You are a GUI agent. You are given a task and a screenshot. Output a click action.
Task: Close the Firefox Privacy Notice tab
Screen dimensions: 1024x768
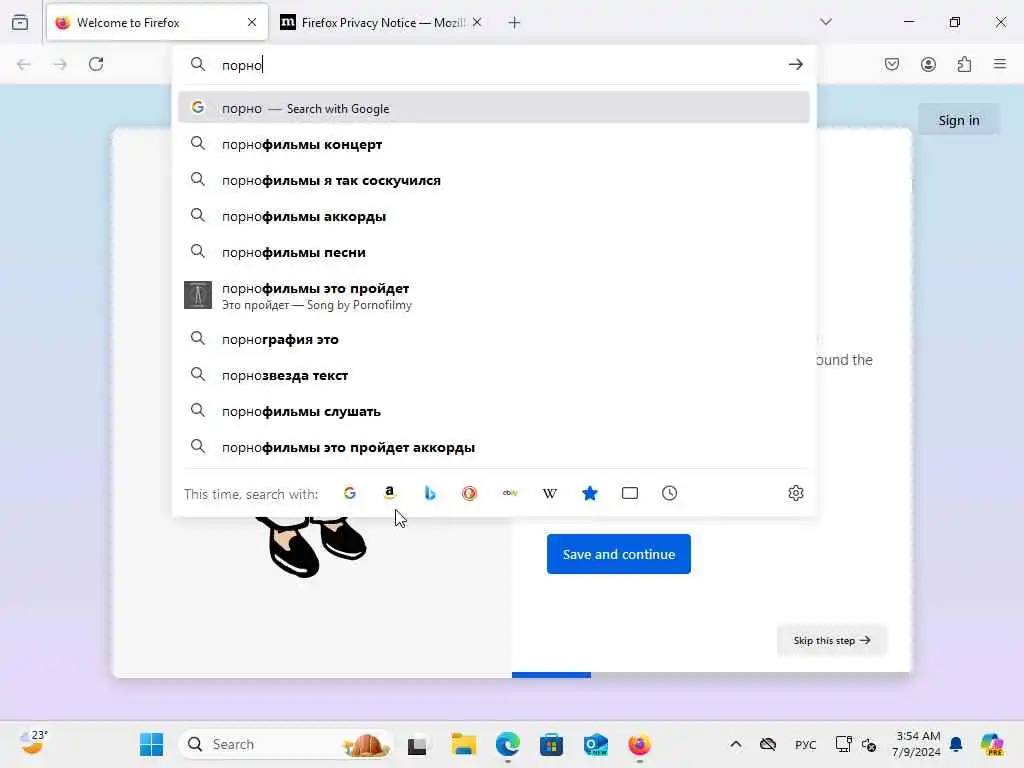point(477,22)
